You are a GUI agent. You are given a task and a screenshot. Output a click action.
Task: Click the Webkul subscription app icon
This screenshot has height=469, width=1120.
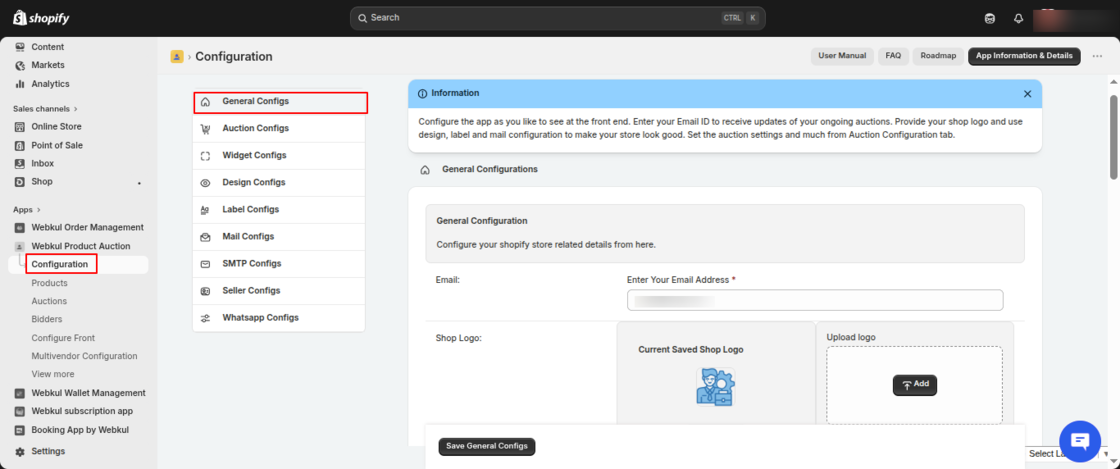[20, 412]
